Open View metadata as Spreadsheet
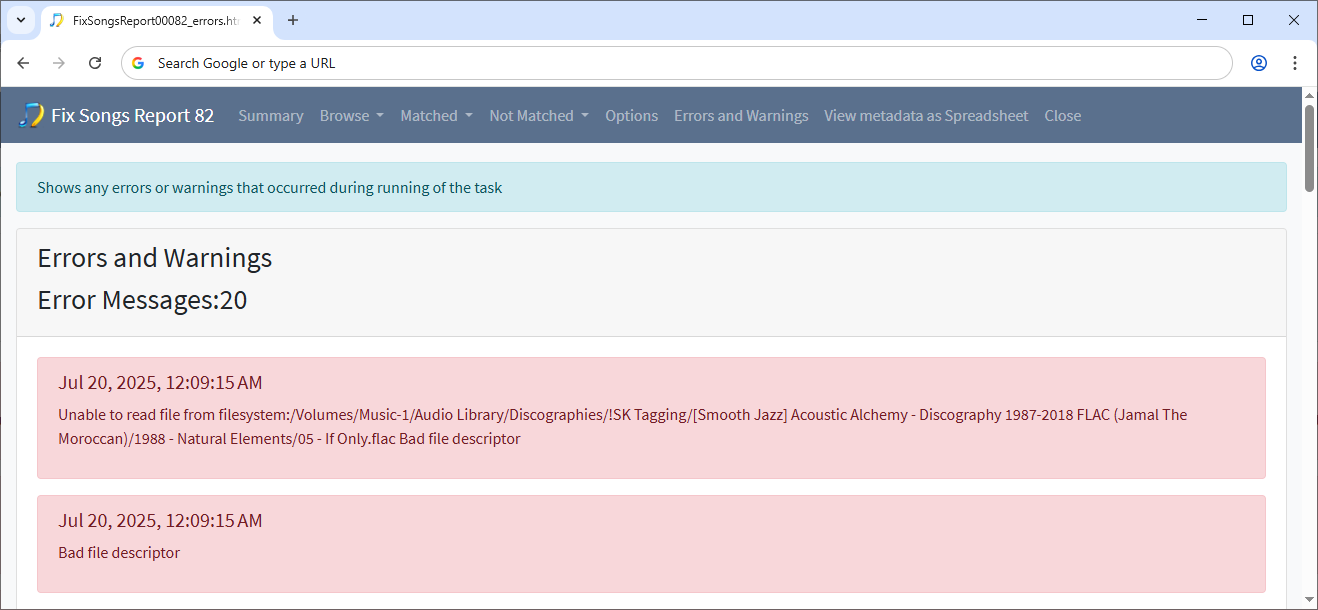The height and width of the screenshot is (610, 1318). click(x=926, y=116)
